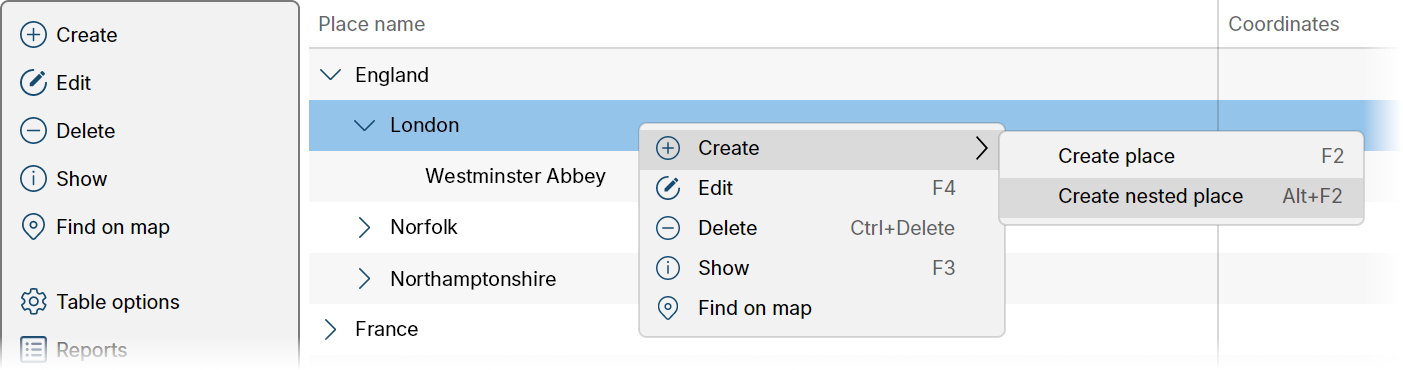
Task: Click the pencil icon in context menu Edit
Action: 667,188
